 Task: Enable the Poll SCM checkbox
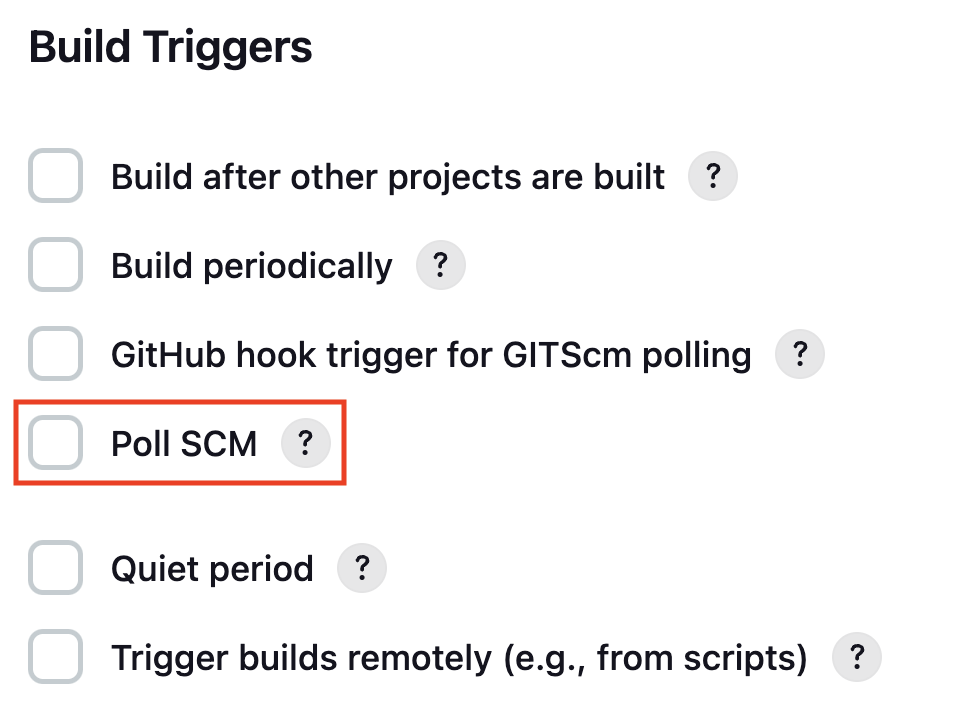(x=56, y=443)
